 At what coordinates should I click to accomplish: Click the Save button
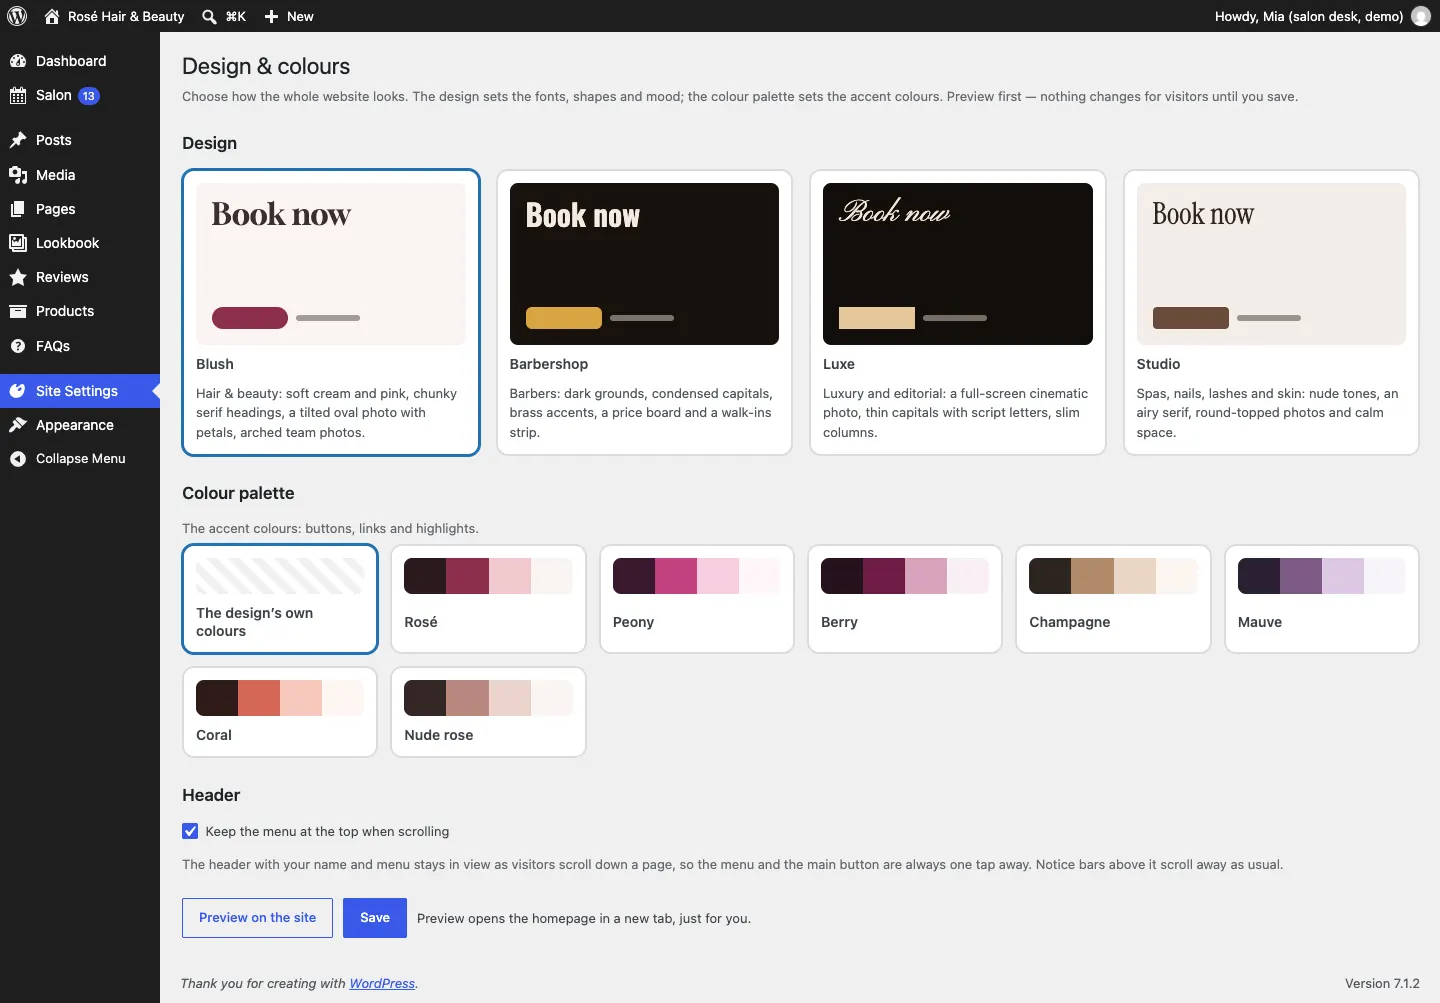[375, 918]
